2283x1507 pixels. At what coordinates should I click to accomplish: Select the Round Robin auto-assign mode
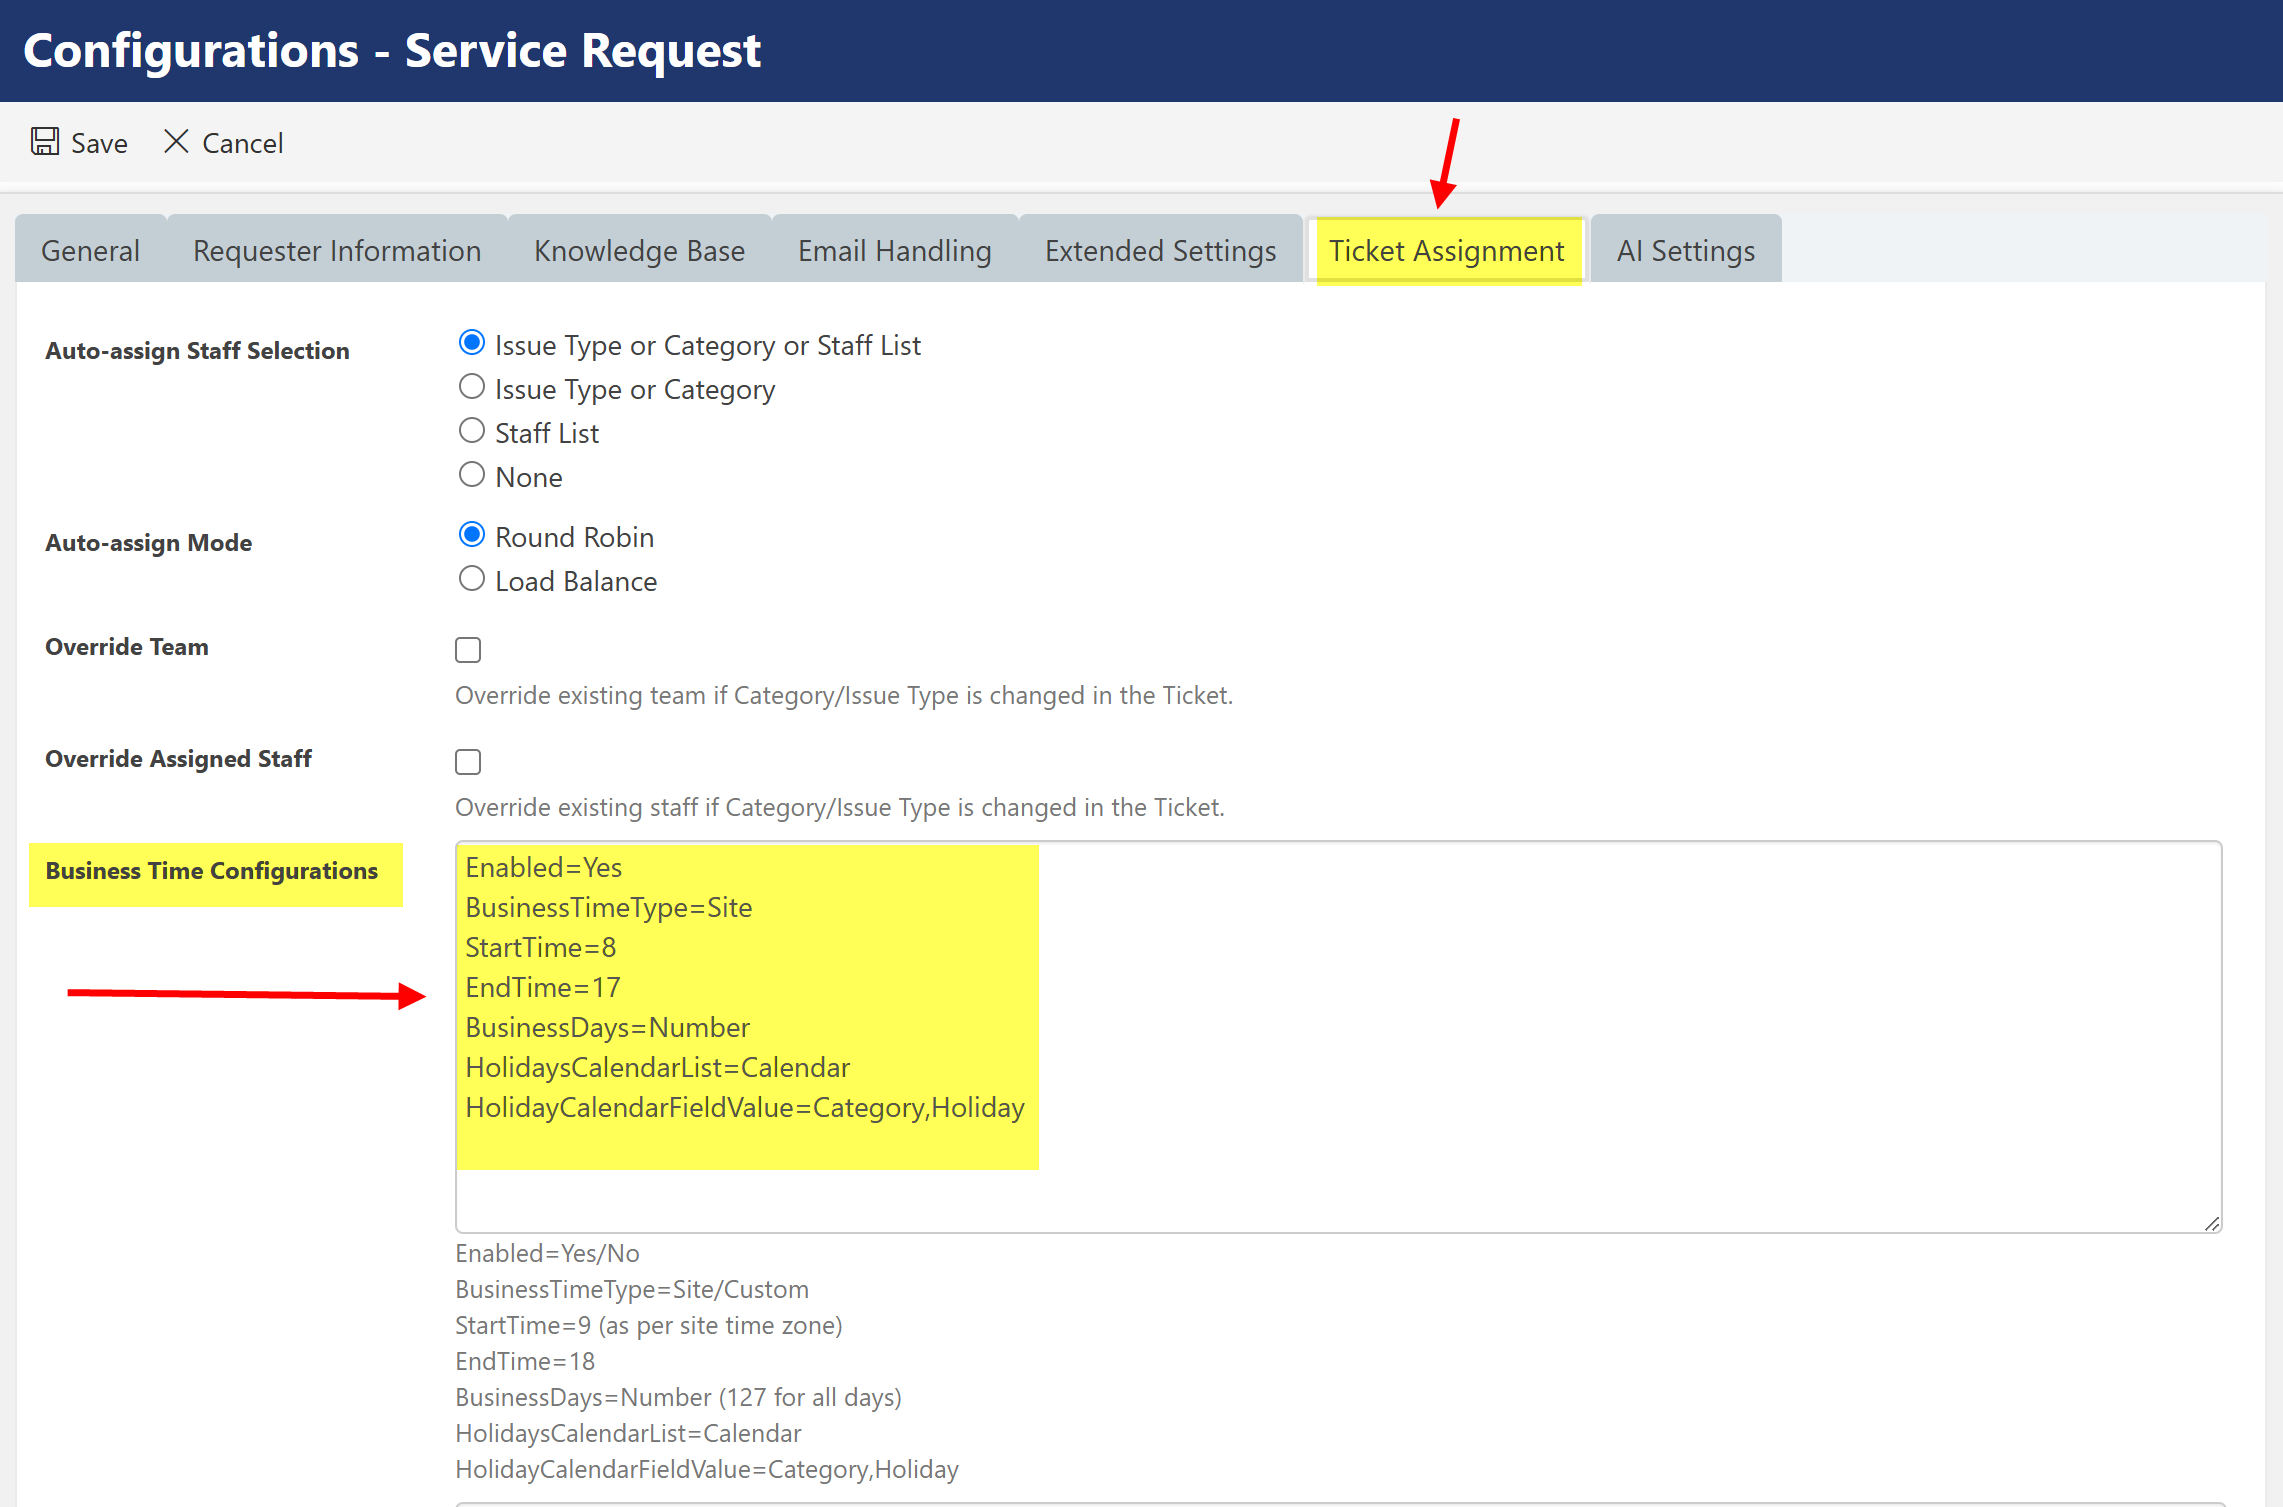coord(472,535)
